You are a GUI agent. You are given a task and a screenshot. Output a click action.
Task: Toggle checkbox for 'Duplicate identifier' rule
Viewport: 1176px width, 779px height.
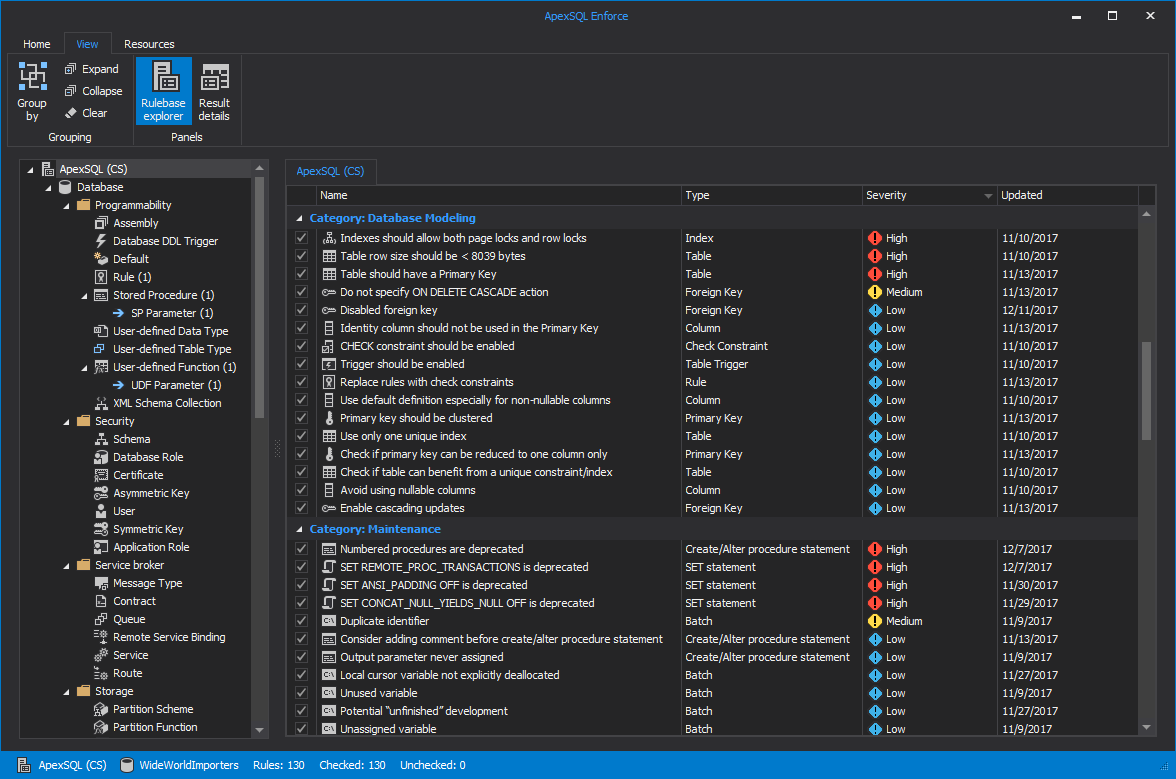click(302, 621)
